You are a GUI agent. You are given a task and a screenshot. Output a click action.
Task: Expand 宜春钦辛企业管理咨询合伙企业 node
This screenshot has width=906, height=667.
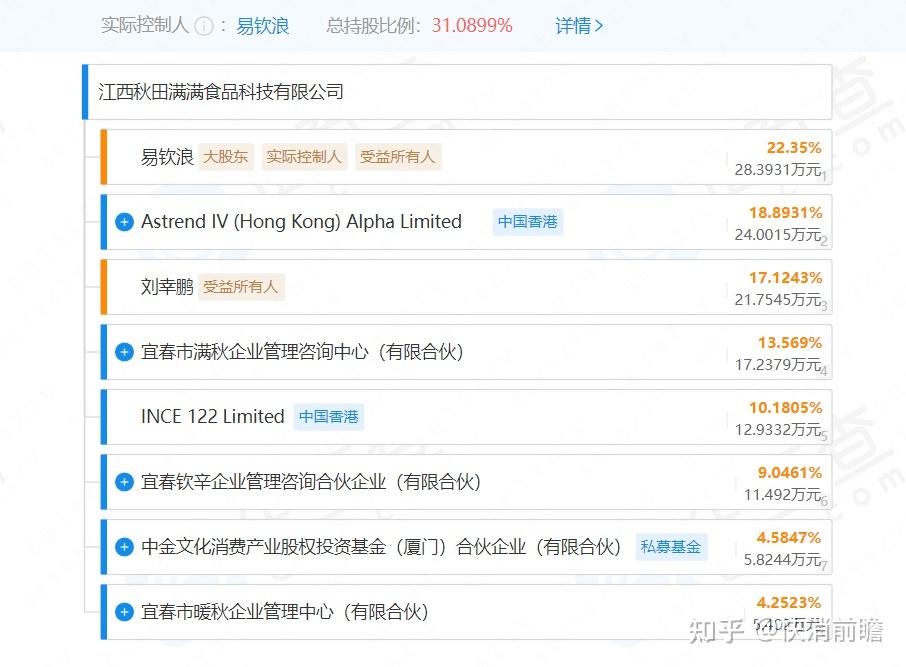pyautogui.click(x=124, y=482)
